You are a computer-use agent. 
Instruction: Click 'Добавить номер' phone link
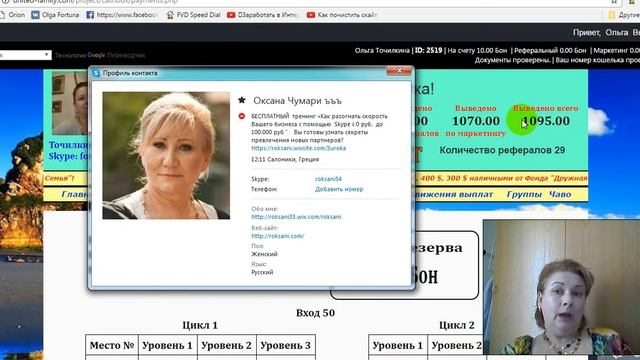click(x=339, y=189)
